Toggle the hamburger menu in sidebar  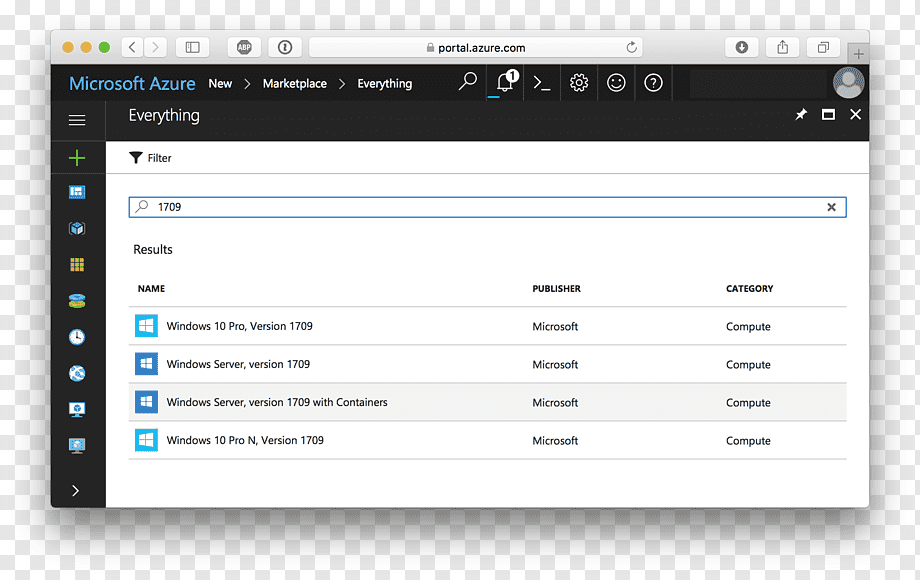pyautogui.click(x=77, y=120)
